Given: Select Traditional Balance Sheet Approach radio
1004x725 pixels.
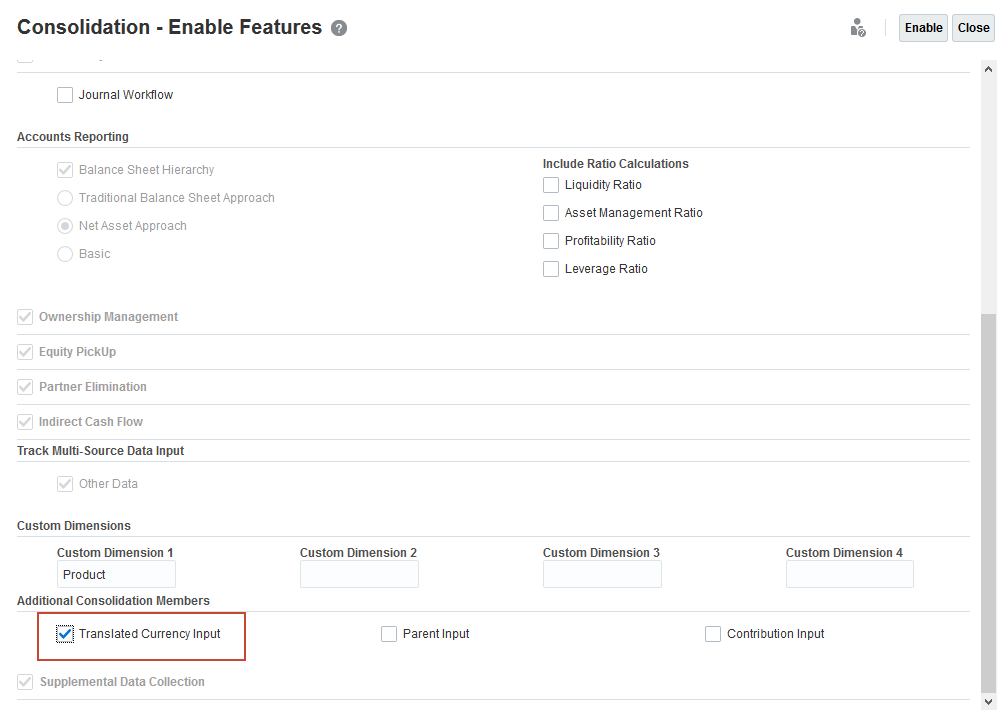Looking at the screenshot, I should click(x=65, y=198).
